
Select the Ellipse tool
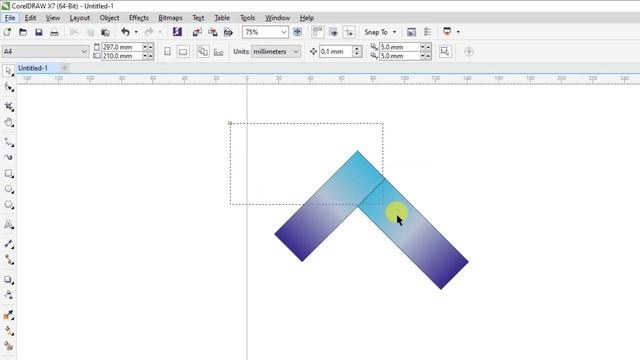pyautogui.click(x=9, y=189)
